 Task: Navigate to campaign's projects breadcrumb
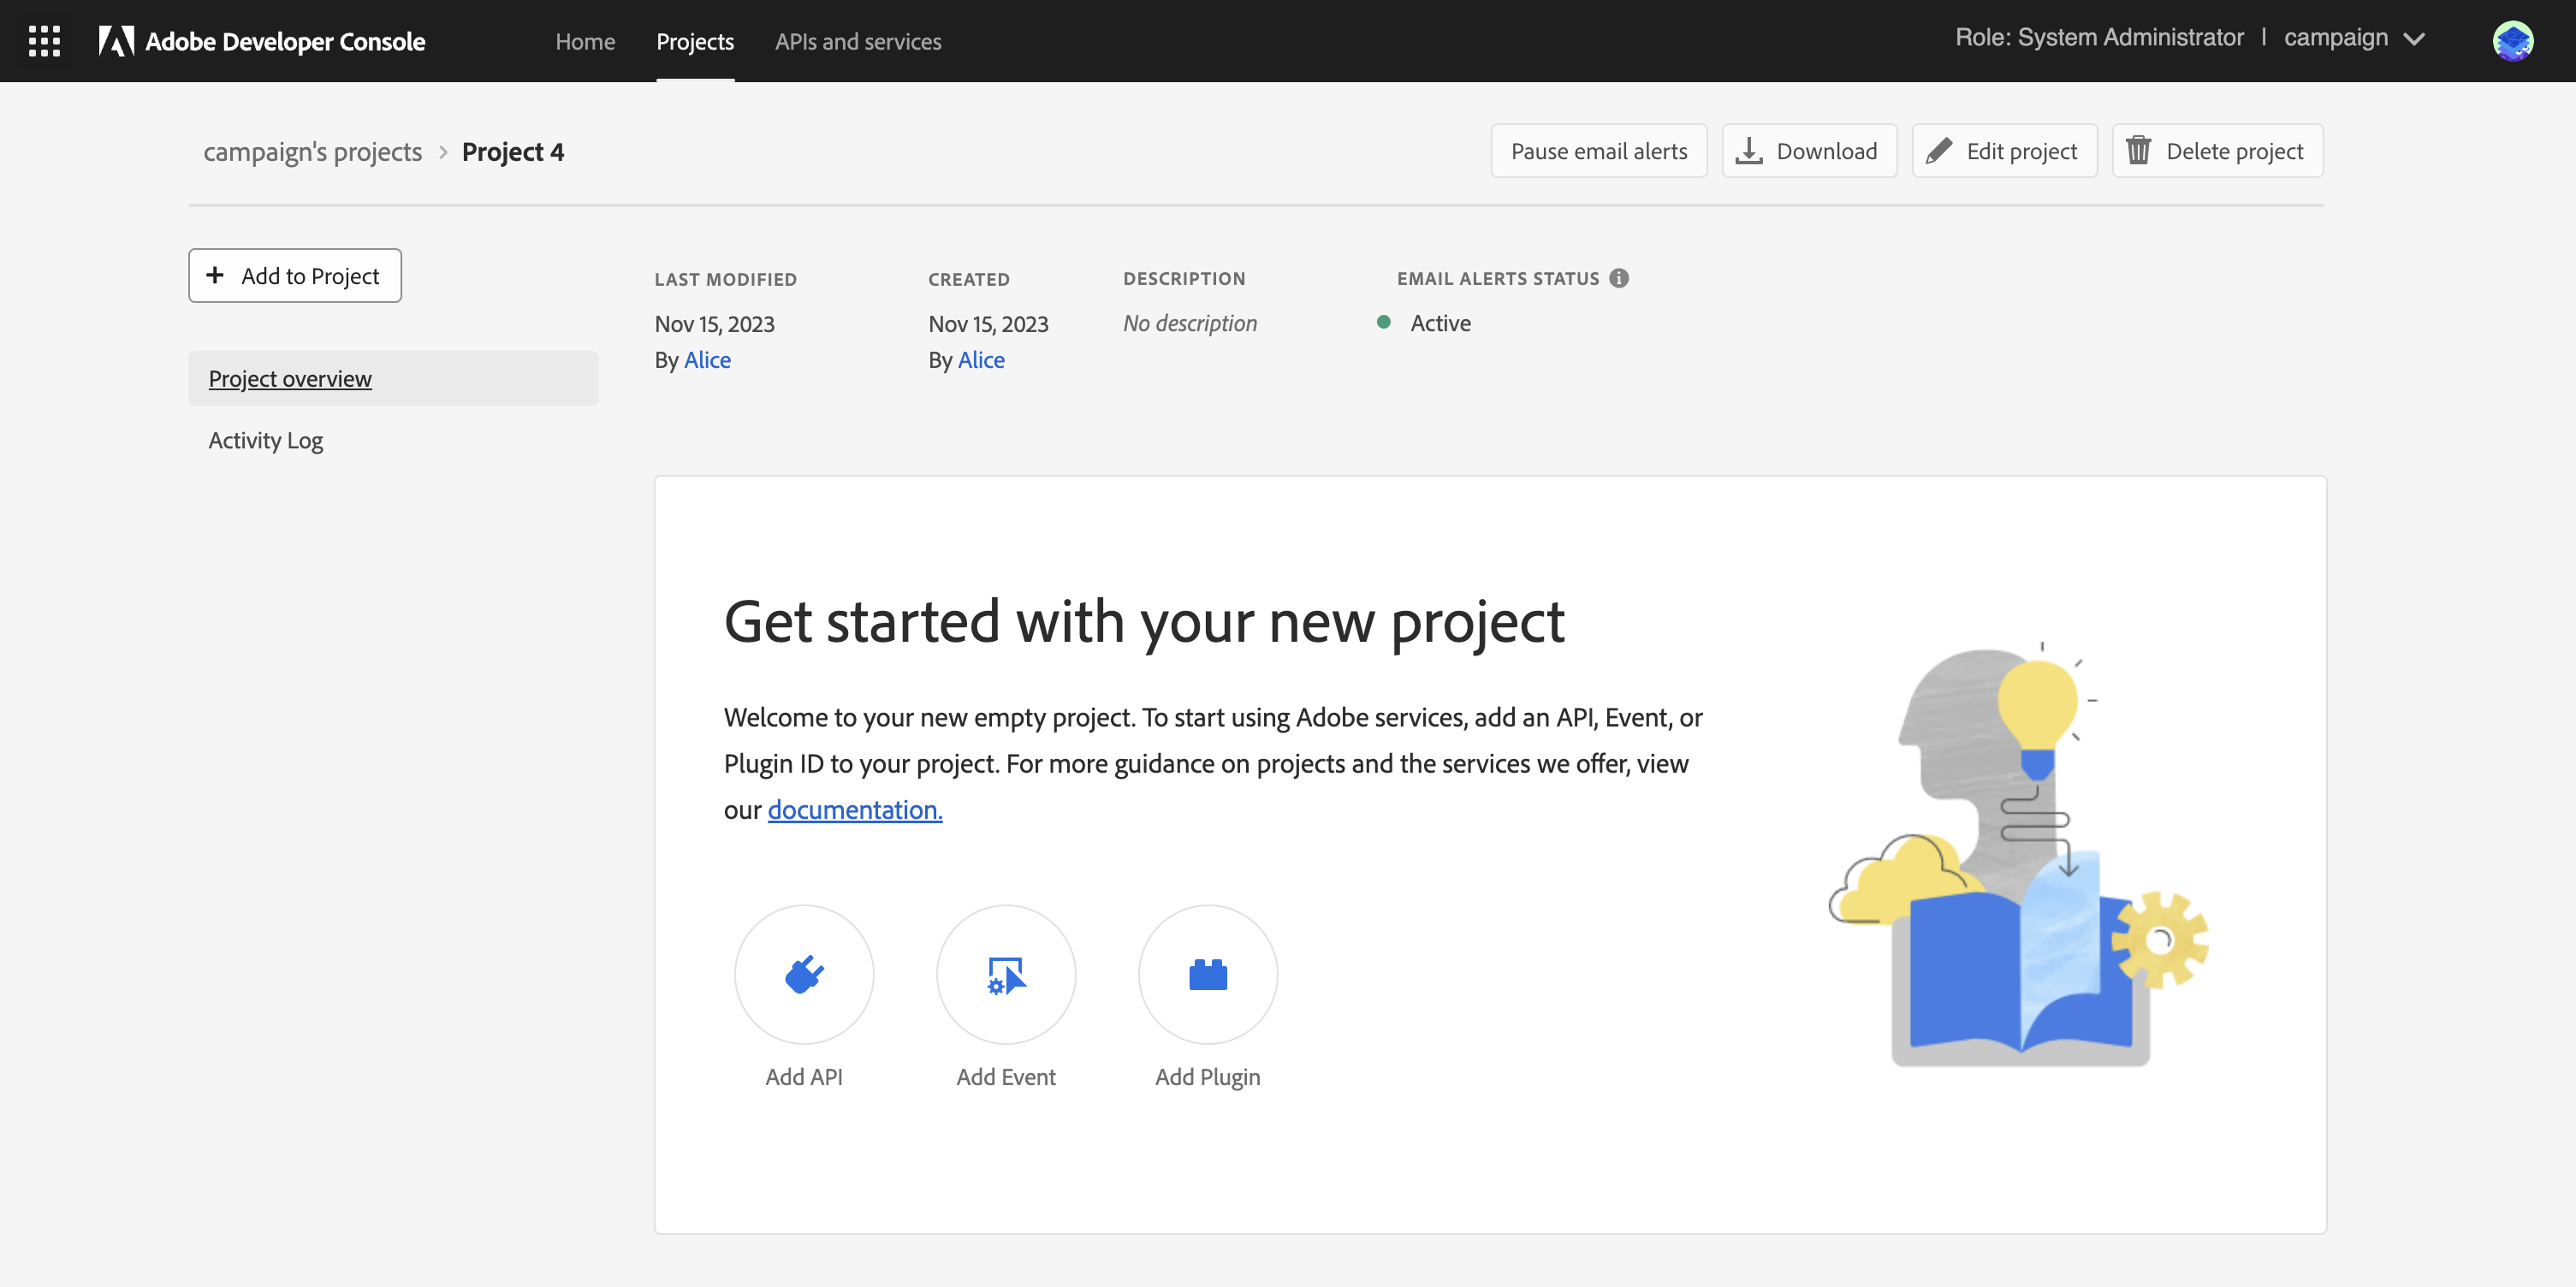pos(313,152)
